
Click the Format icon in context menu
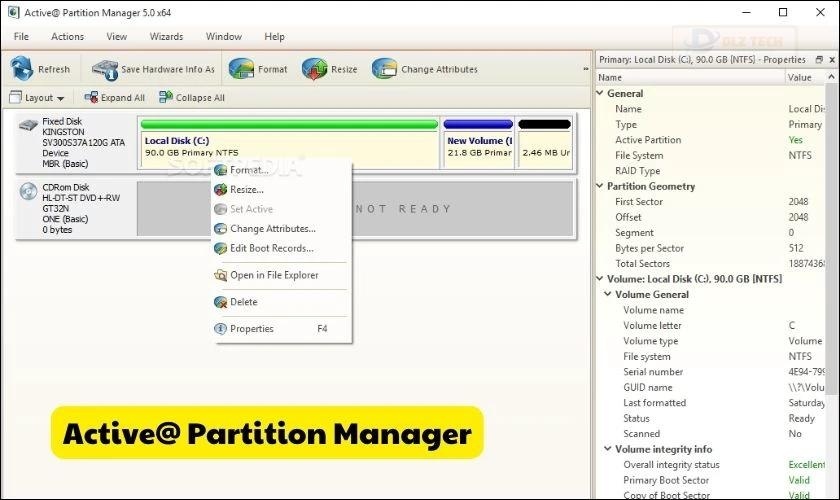[220, 170]
